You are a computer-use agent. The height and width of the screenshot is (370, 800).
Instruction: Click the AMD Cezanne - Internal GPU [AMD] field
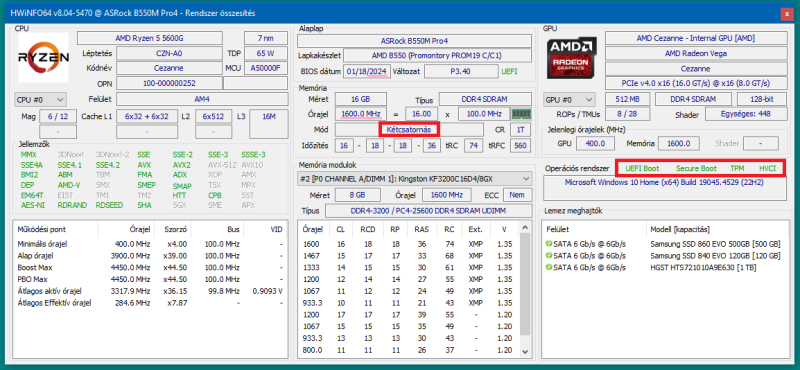click(x=695, y=38)
